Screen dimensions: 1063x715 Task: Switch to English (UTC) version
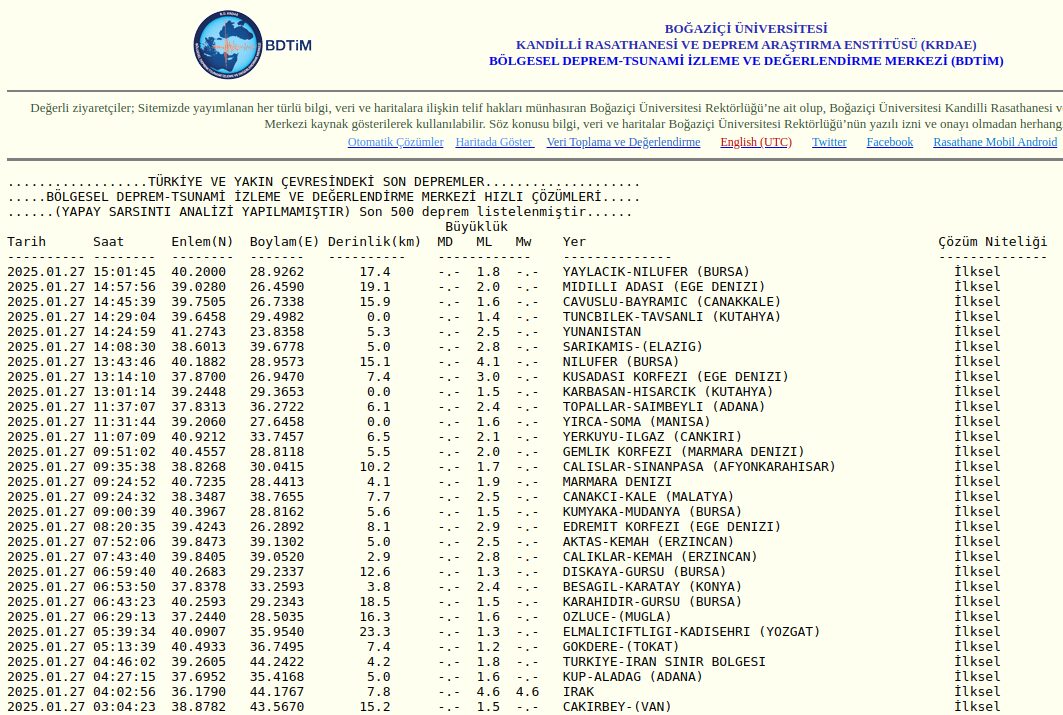coord(755,142)
